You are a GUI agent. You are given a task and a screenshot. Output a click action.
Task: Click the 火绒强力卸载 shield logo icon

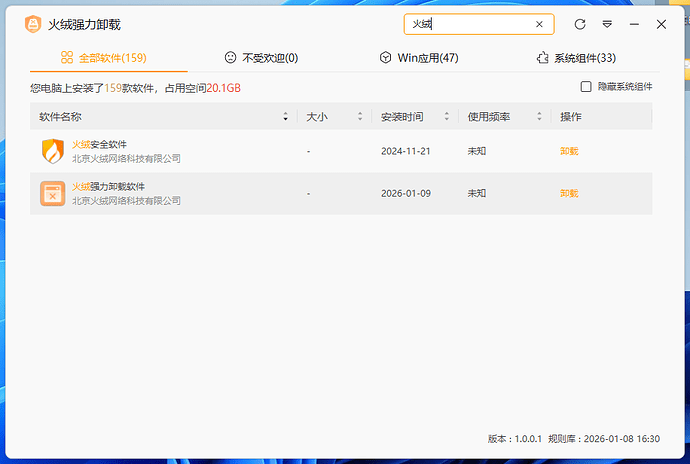(x=33, y=24)
